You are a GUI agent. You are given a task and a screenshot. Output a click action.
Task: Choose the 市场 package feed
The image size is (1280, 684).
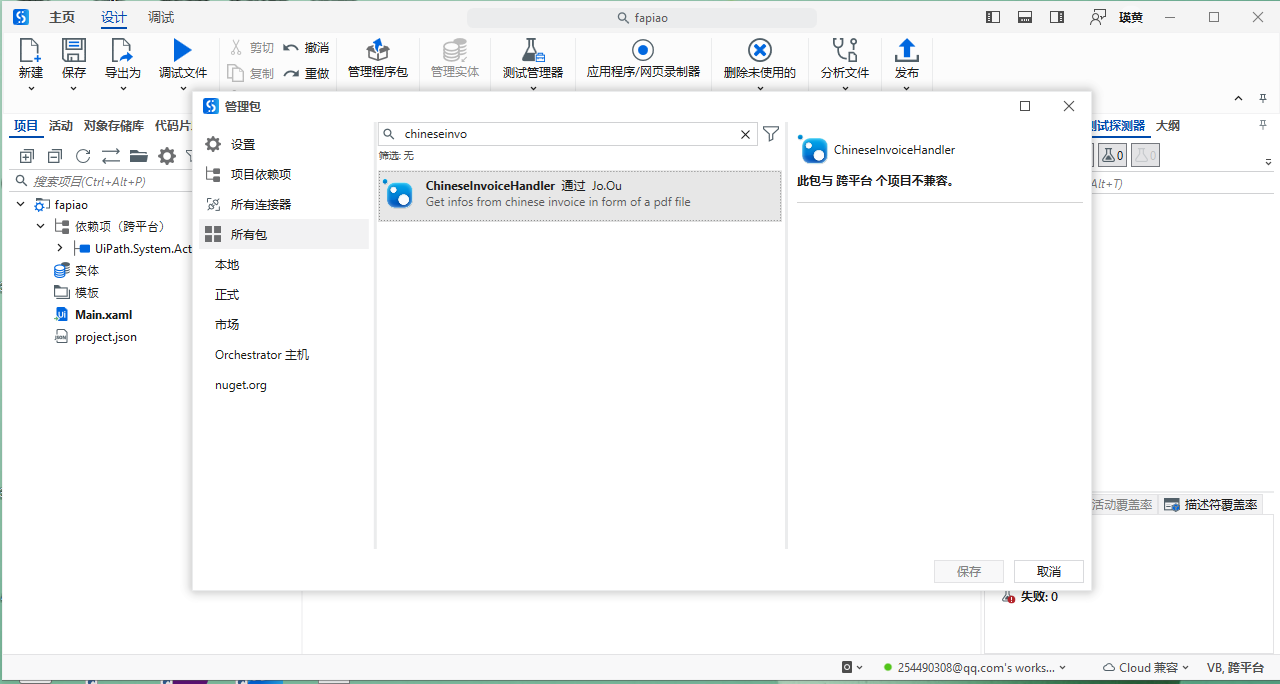[x=227, y=325]
